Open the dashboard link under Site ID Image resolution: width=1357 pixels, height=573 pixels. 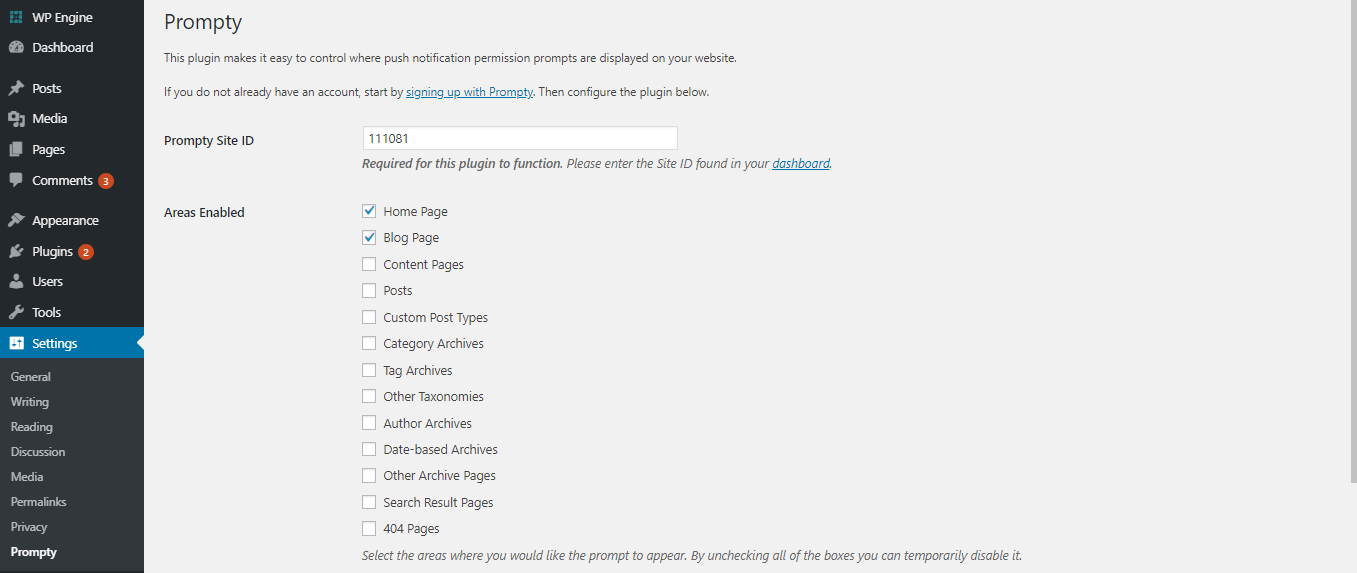point(801,163)
